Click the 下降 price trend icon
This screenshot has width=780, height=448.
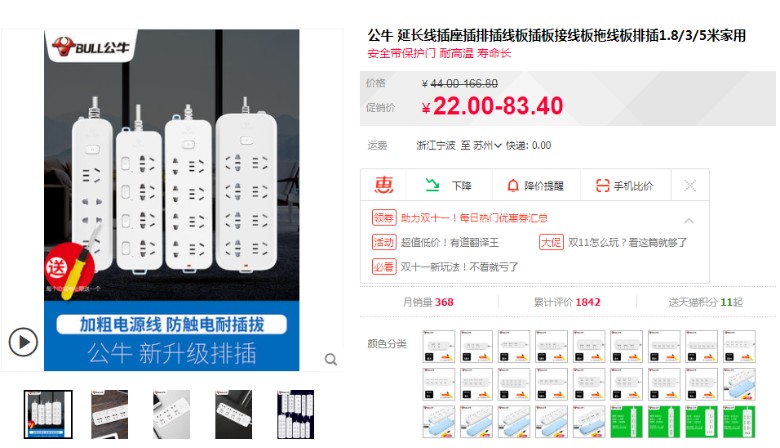coord(448,185)
